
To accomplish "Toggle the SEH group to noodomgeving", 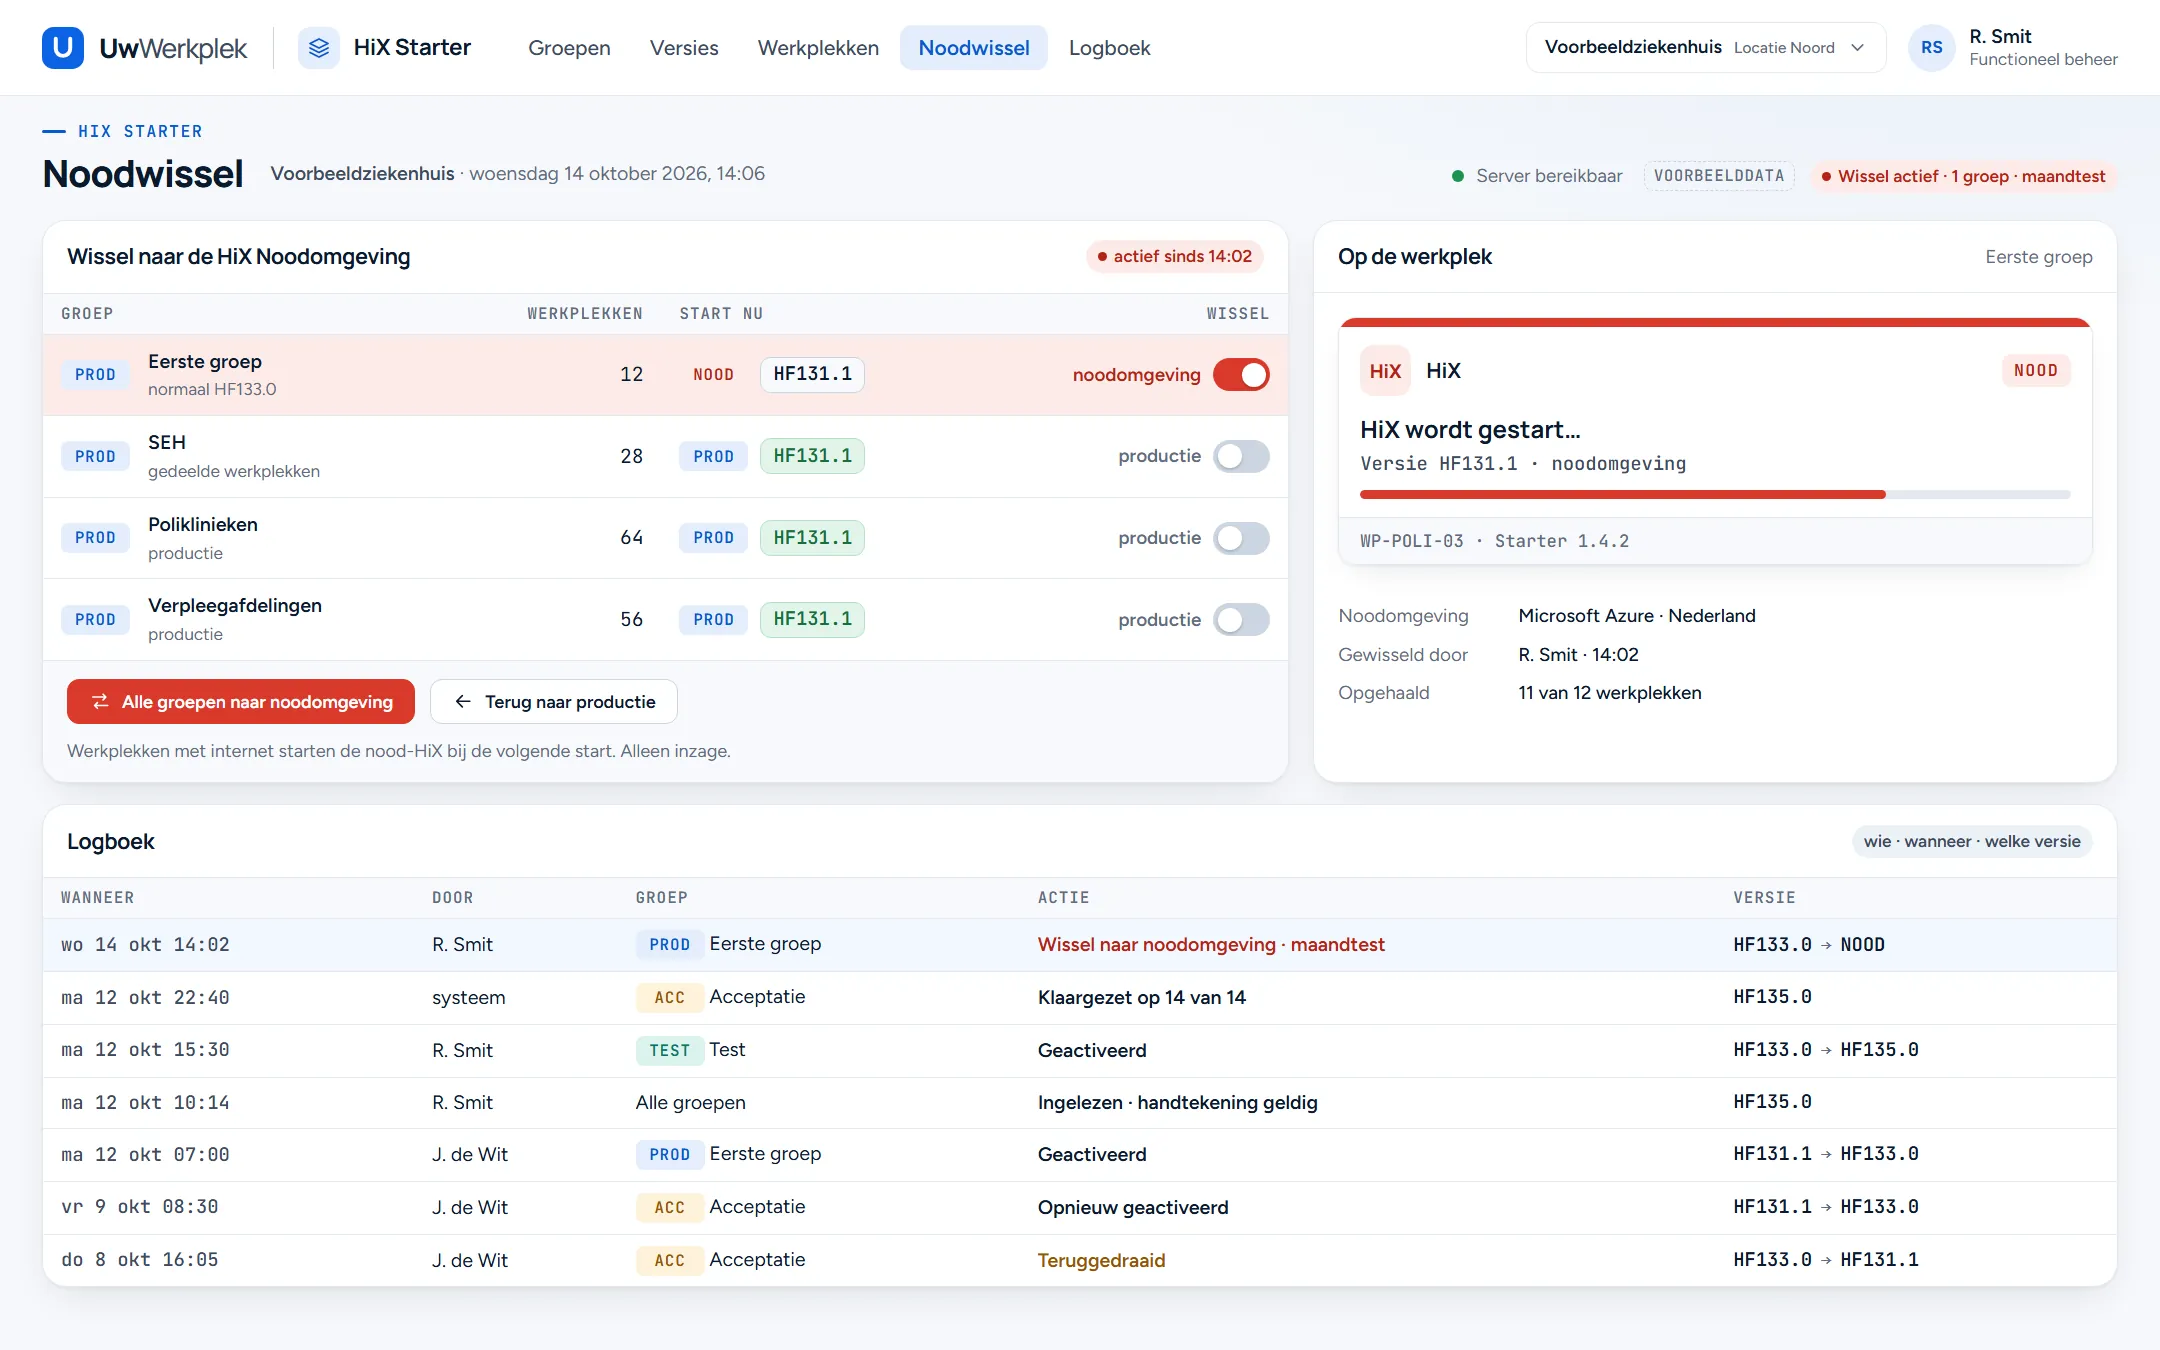I will pyautogui.click(x=1241, y=456).
